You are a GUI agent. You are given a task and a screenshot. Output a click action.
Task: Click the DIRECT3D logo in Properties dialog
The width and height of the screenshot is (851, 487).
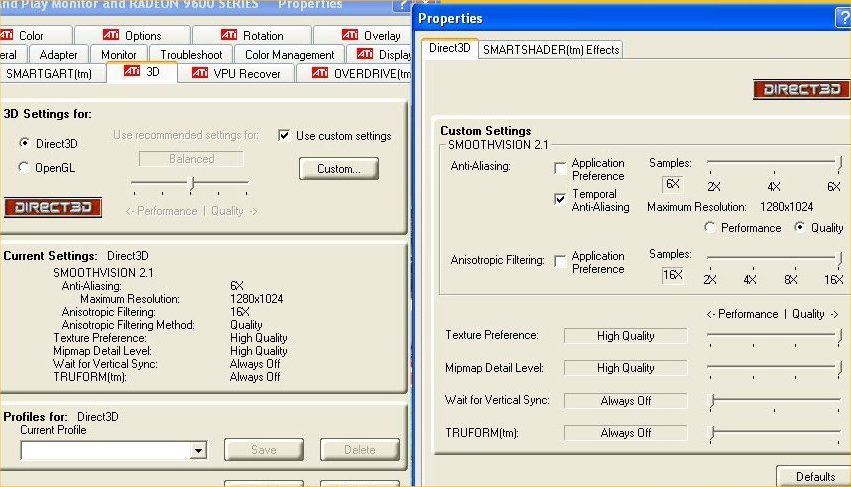802,89
